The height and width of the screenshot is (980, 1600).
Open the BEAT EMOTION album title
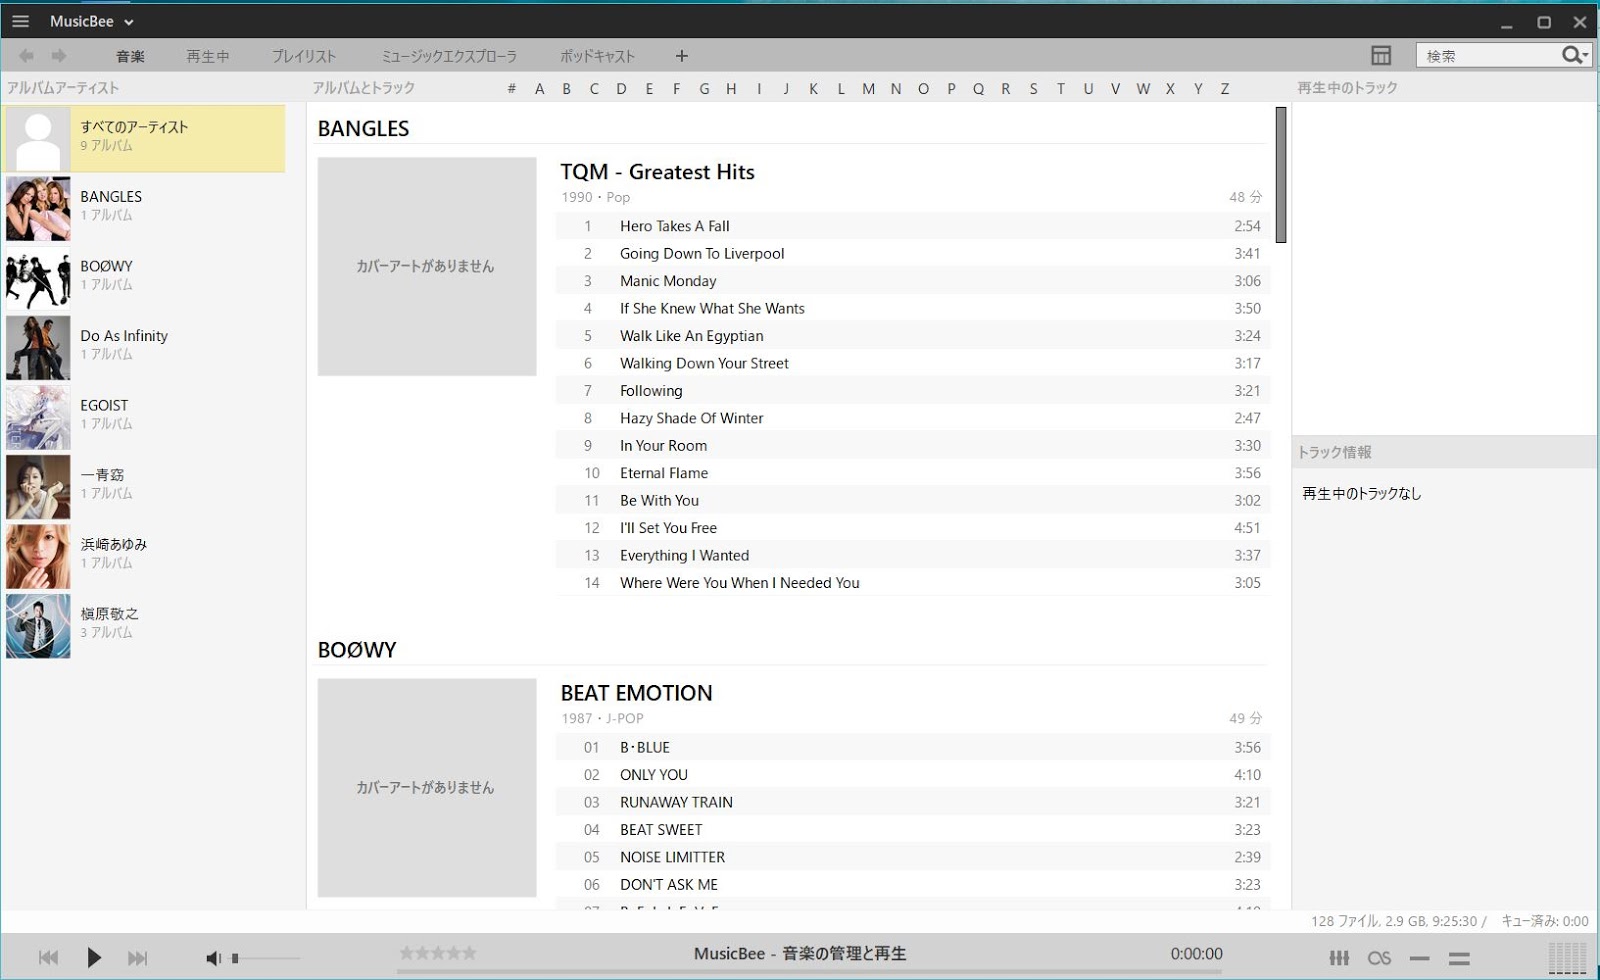pos(637,693)
